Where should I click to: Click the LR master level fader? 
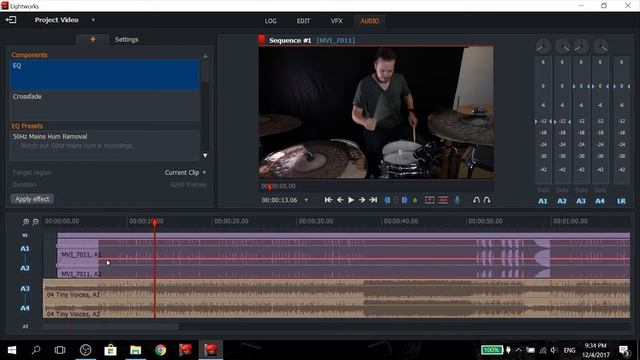point(621,86)
